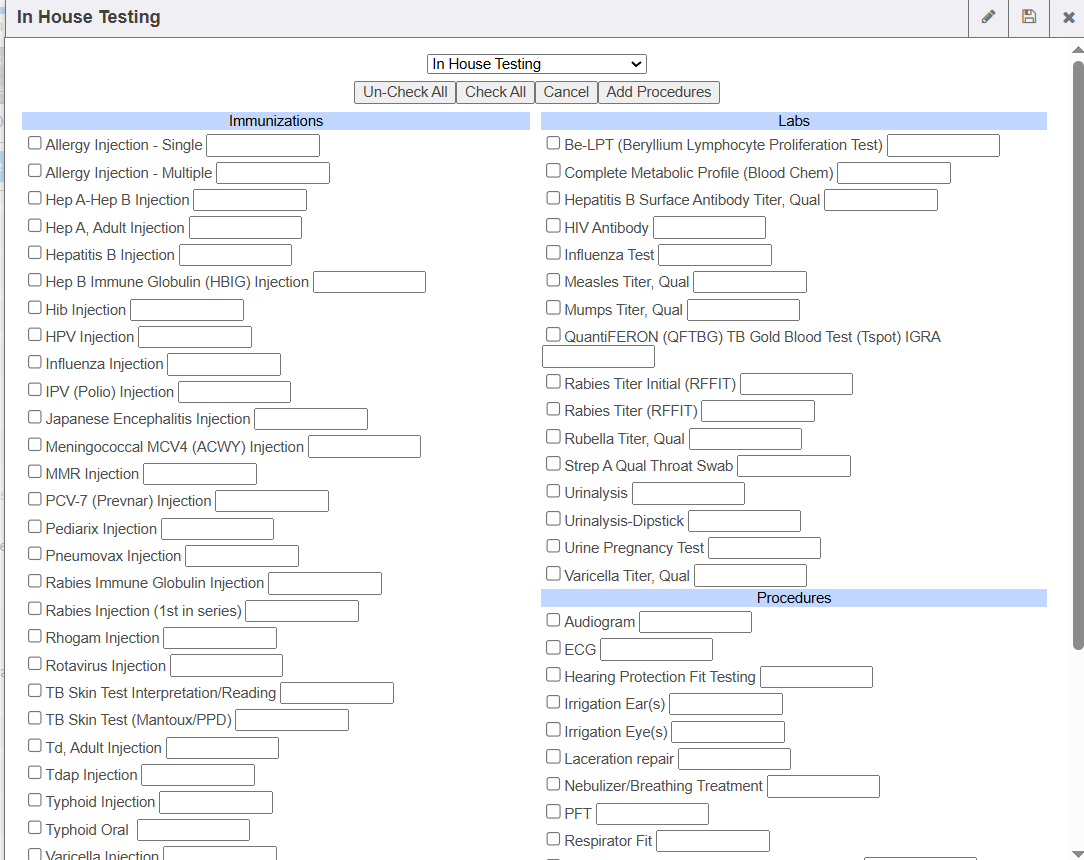The width and height of the screenshot is (1084, 860).
Task: Enable the Influenza Injection checkbox
Action: point(35,363)
